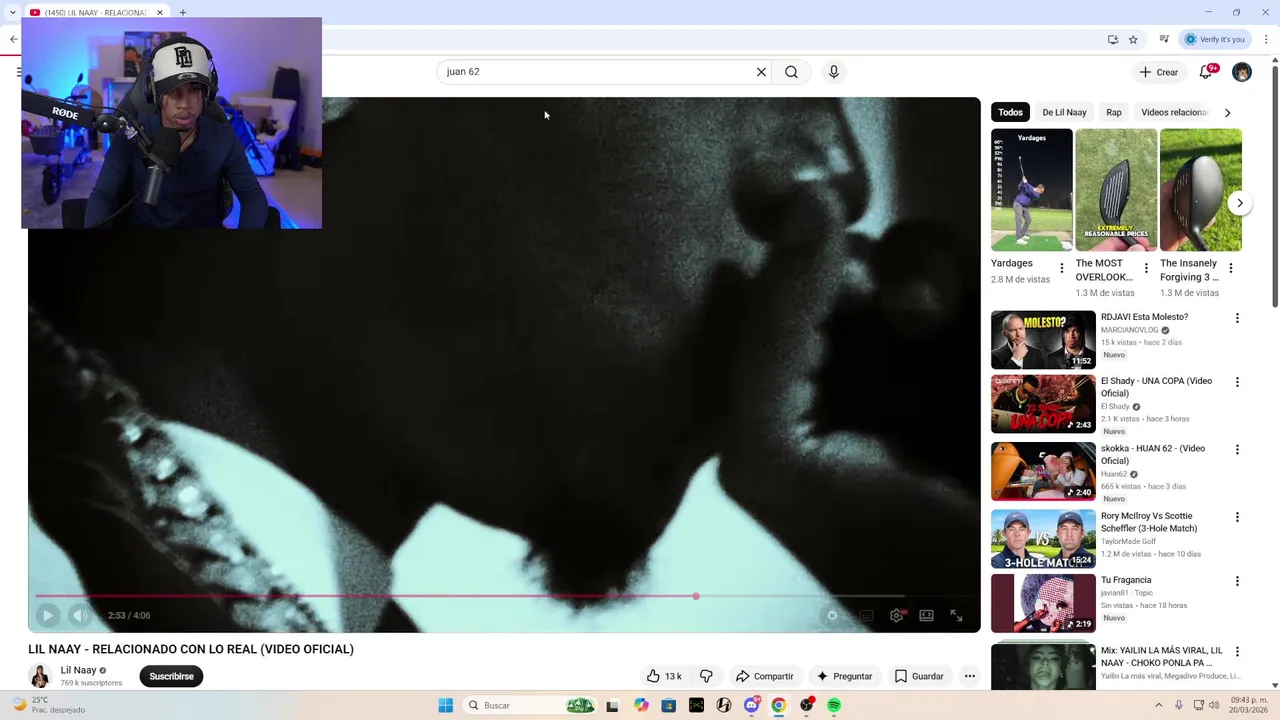Open options for skokka HUAN 62
The image size is (1280, 720).
click(x=1237, y=450)
